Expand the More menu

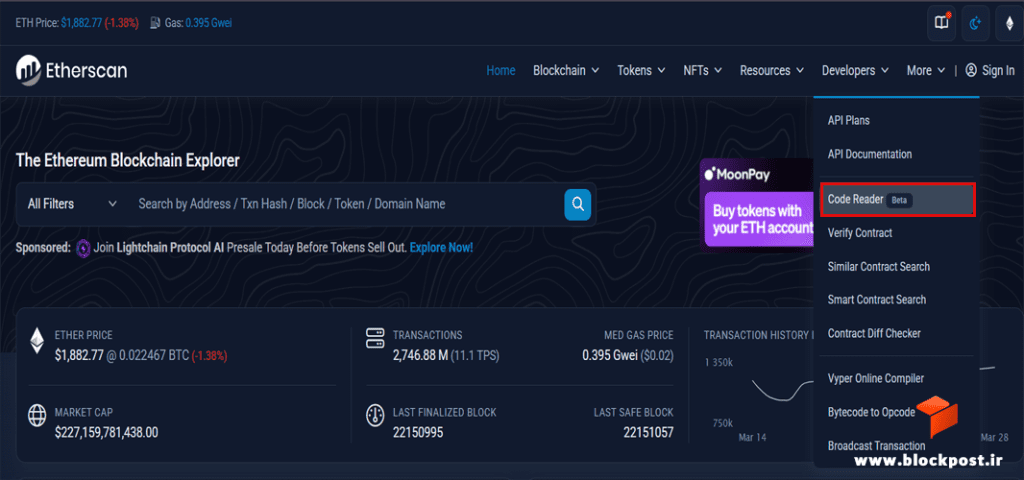925,71
